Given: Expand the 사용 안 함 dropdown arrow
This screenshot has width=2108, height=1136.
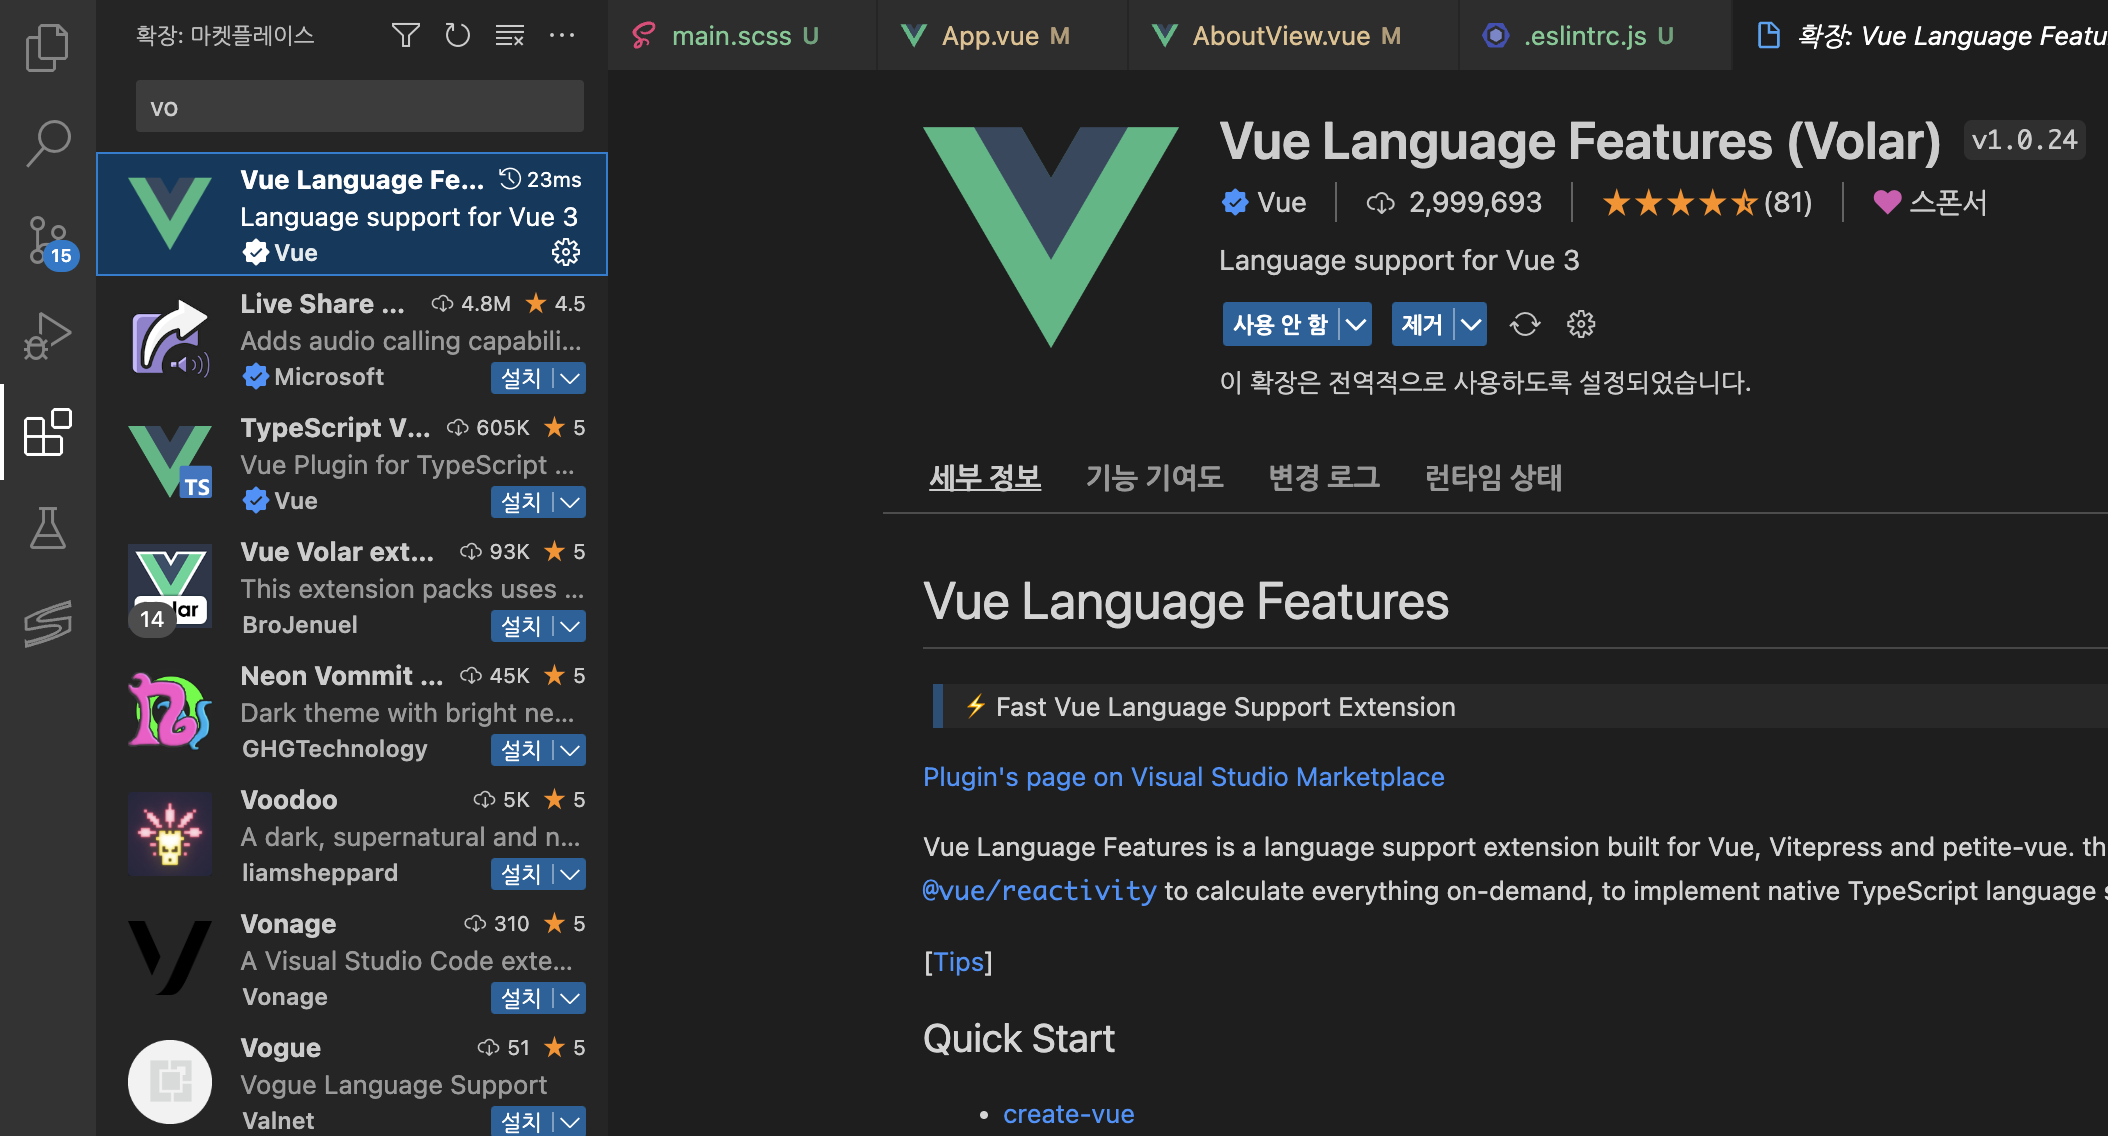Looking at the screenshot, I should pyautogui.click(x=1356, y=324).
